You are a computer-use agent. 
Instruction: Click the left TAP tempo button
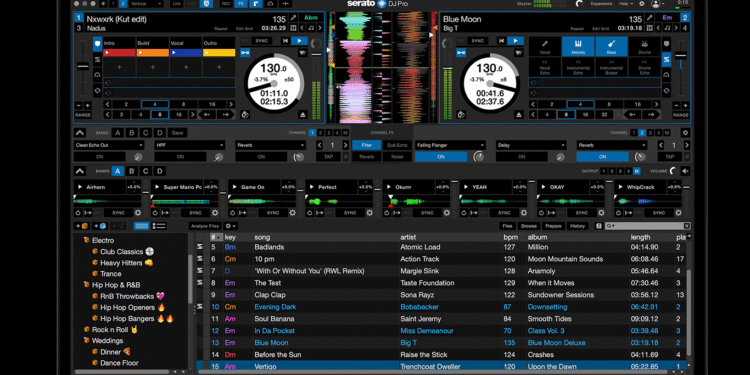point(328,156)
